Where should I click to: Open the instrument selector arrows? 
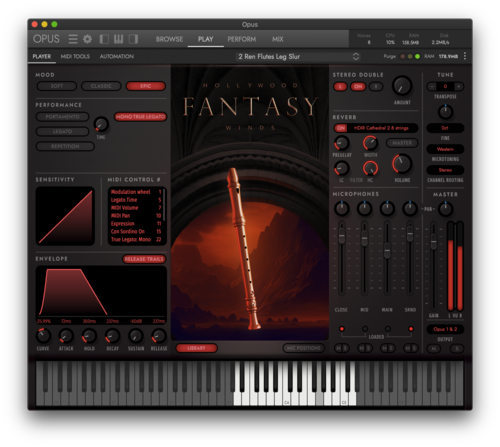(x=356, y=56)
